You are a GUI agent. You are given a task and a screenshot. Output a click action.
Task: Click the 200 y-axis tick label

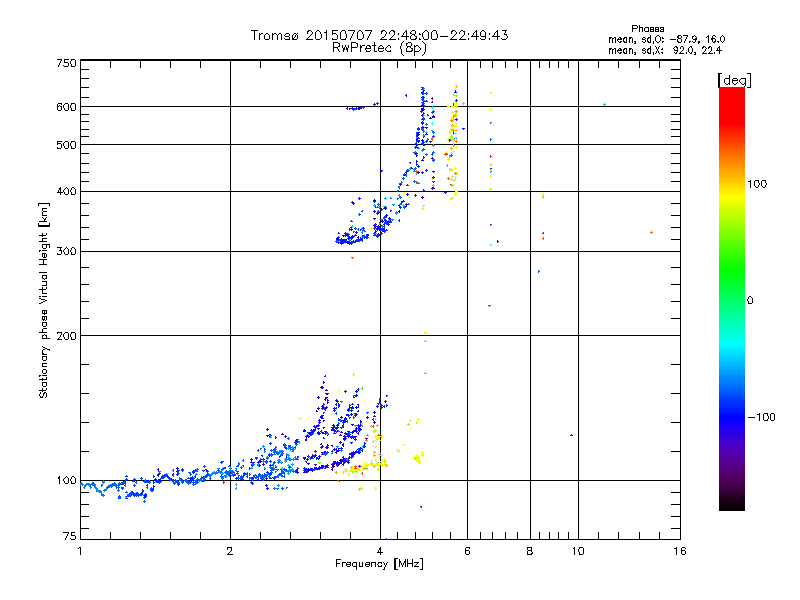66,336
